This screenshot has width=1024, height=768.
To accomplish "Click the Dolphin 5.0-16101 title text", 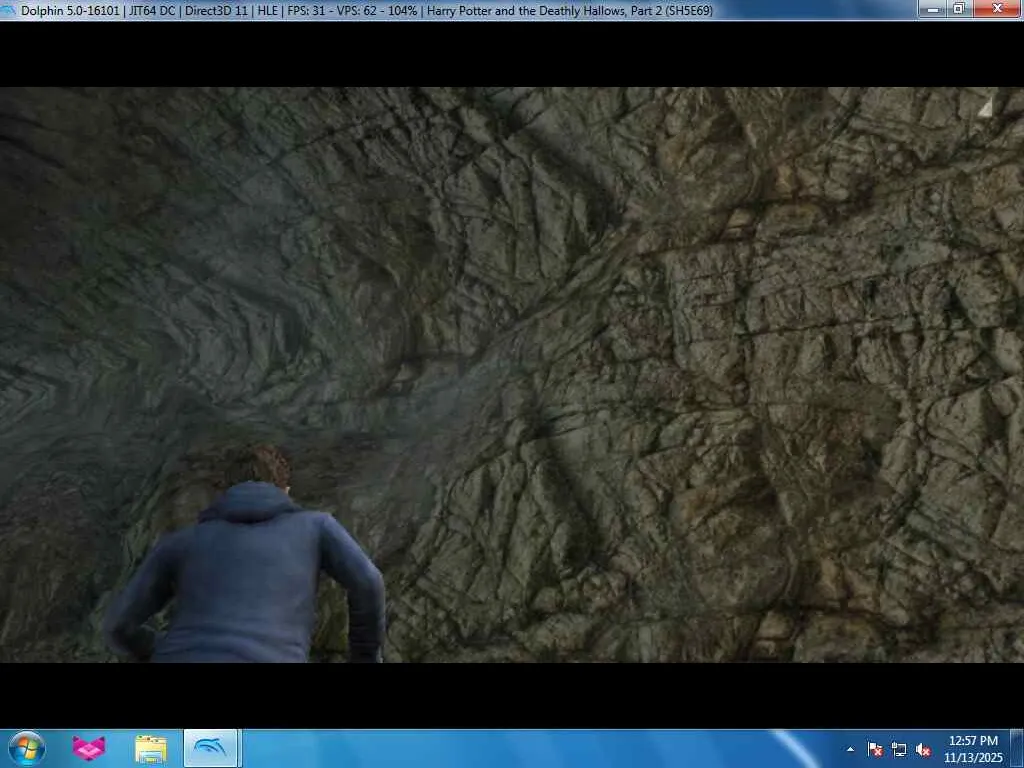I will pyautogui.click(x=71, y=10).
